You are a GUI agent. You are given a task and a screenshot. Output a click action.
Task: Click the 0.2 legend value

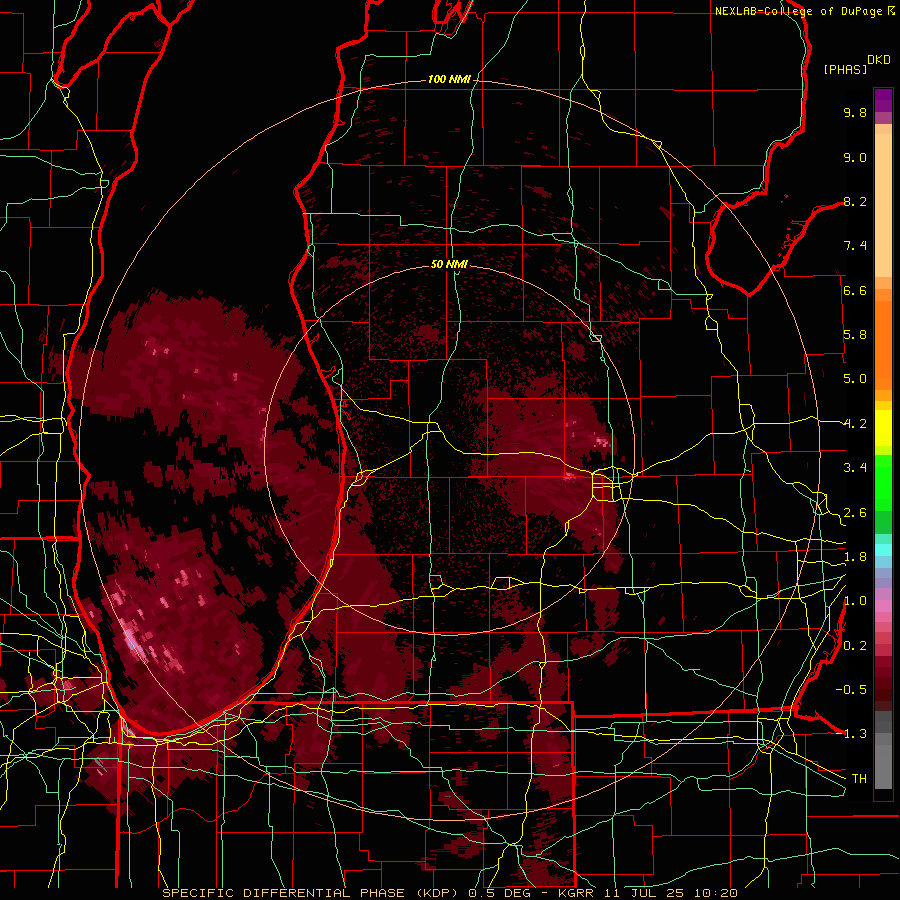(855, 646)
